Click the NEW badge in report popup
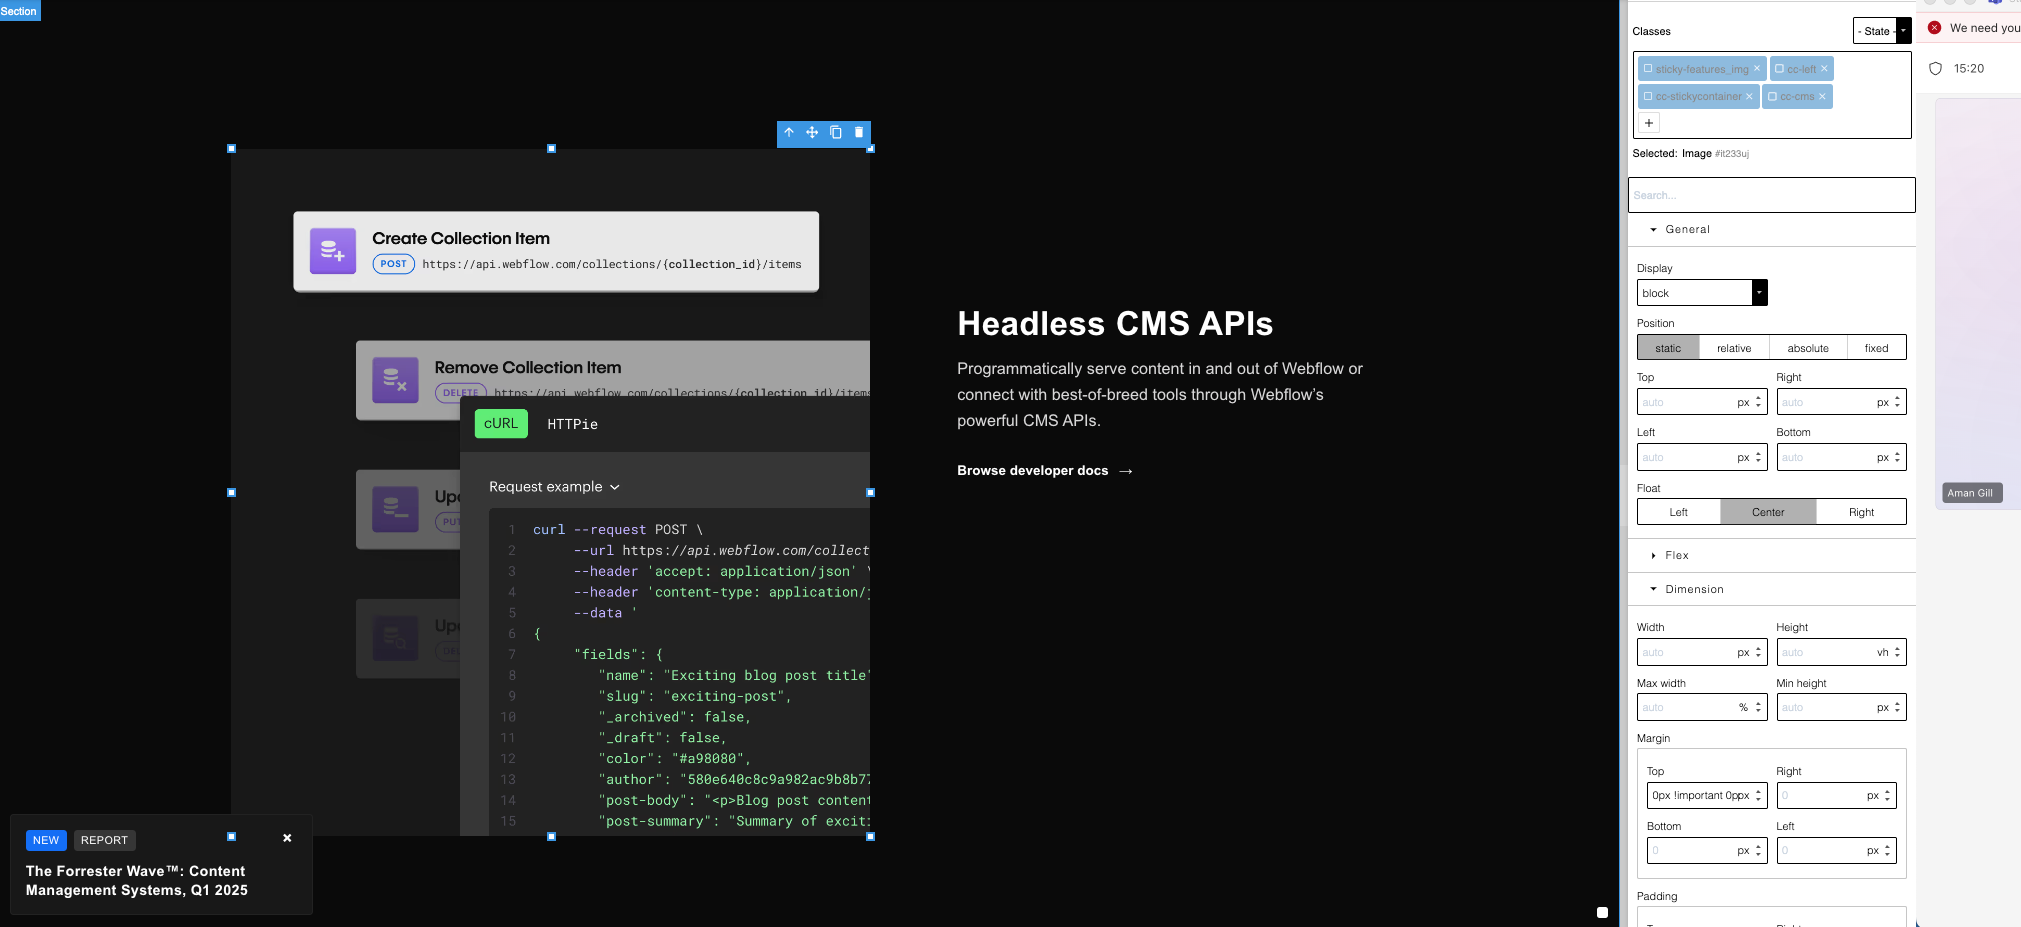Image resolution: width=2021 pixels, height=927 pixels. click(x=46, y=840)
